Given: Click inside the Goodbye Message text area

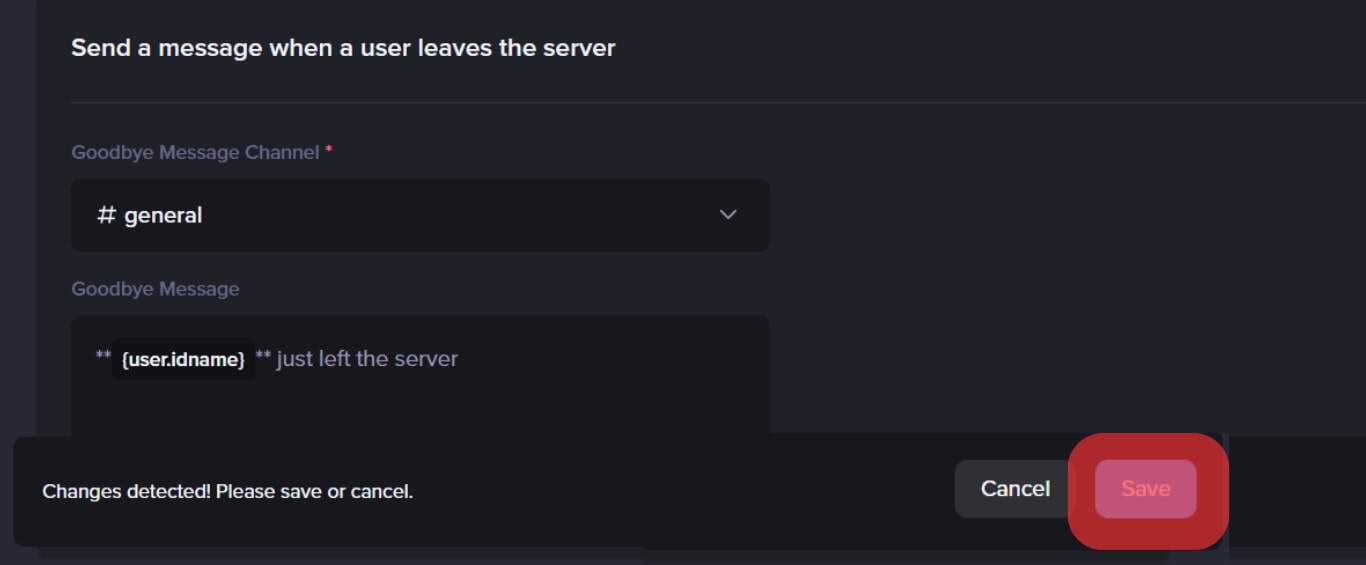Looking at the screenshot, I should (421, 376).
